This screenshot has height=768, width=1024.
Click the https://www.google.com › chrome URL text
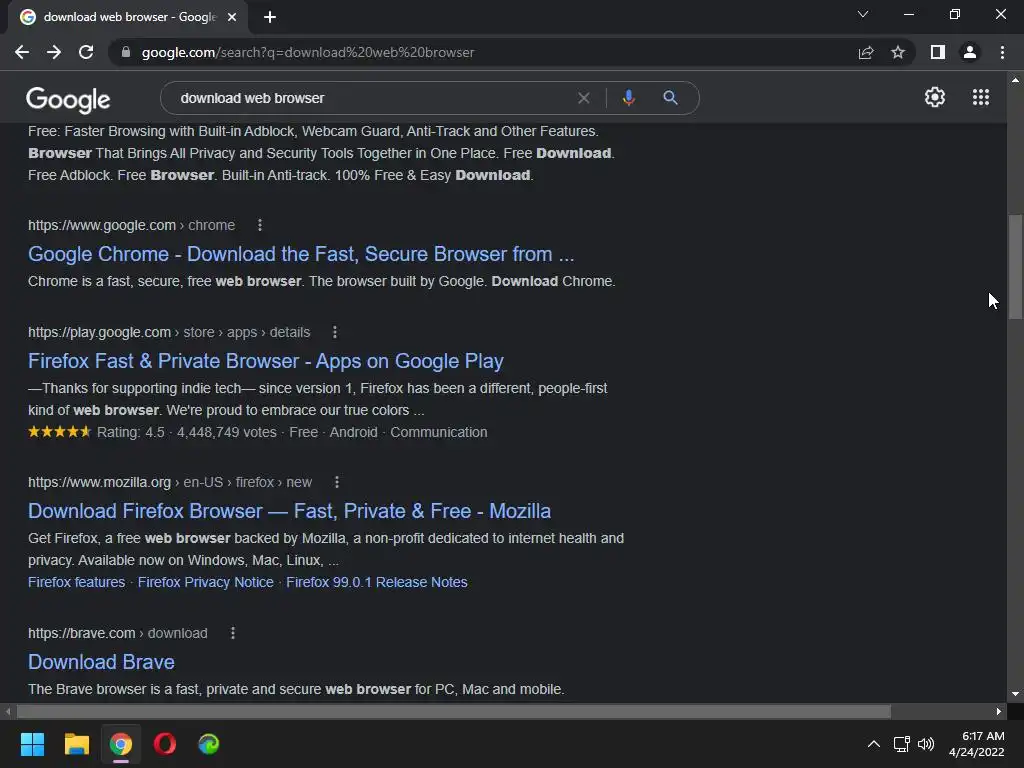click(131, 225)
